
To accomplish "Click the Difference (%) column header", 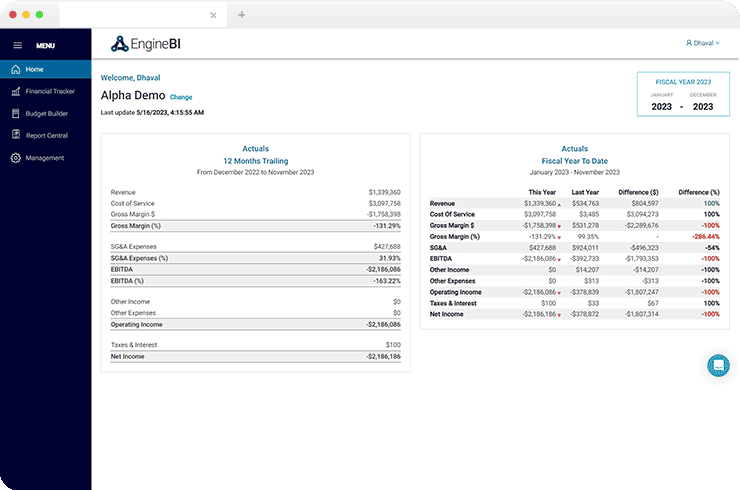I will coord(699,192).
